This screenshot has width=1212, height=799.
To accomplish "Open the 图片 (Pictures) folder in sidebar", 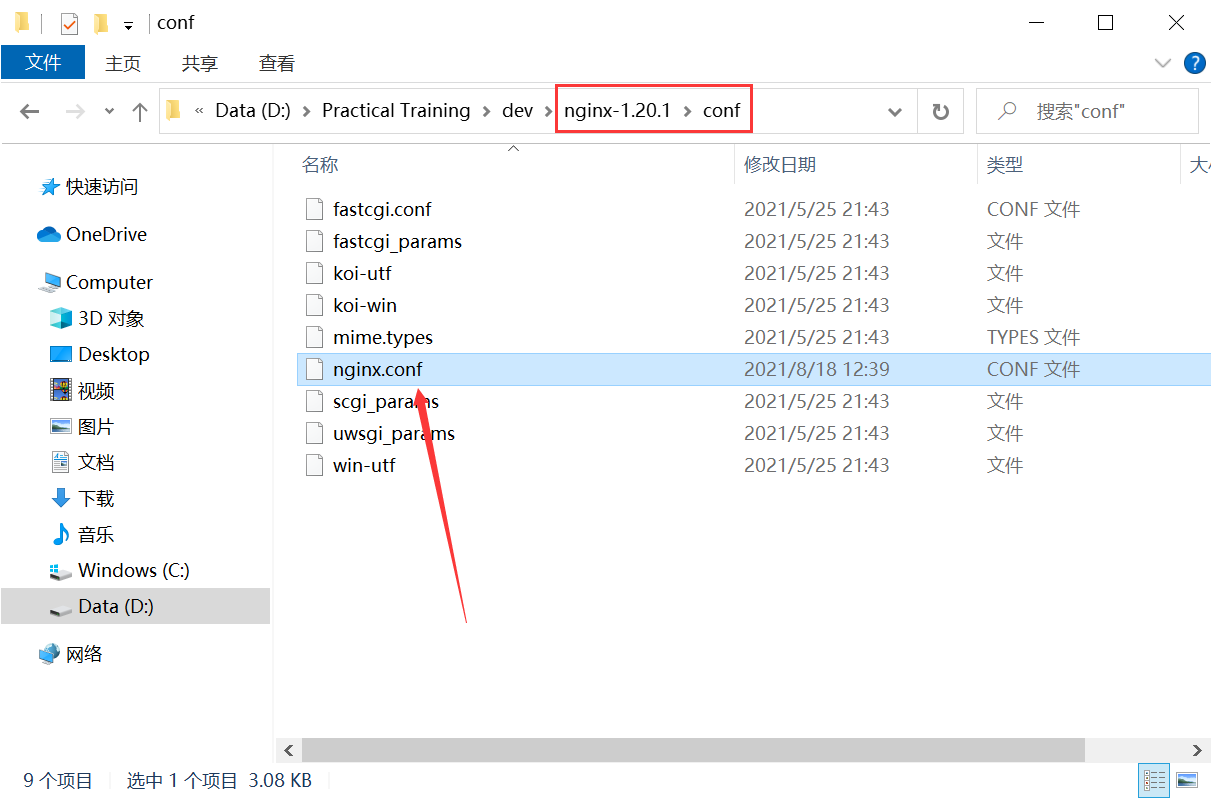I will (x=82, y=427).
